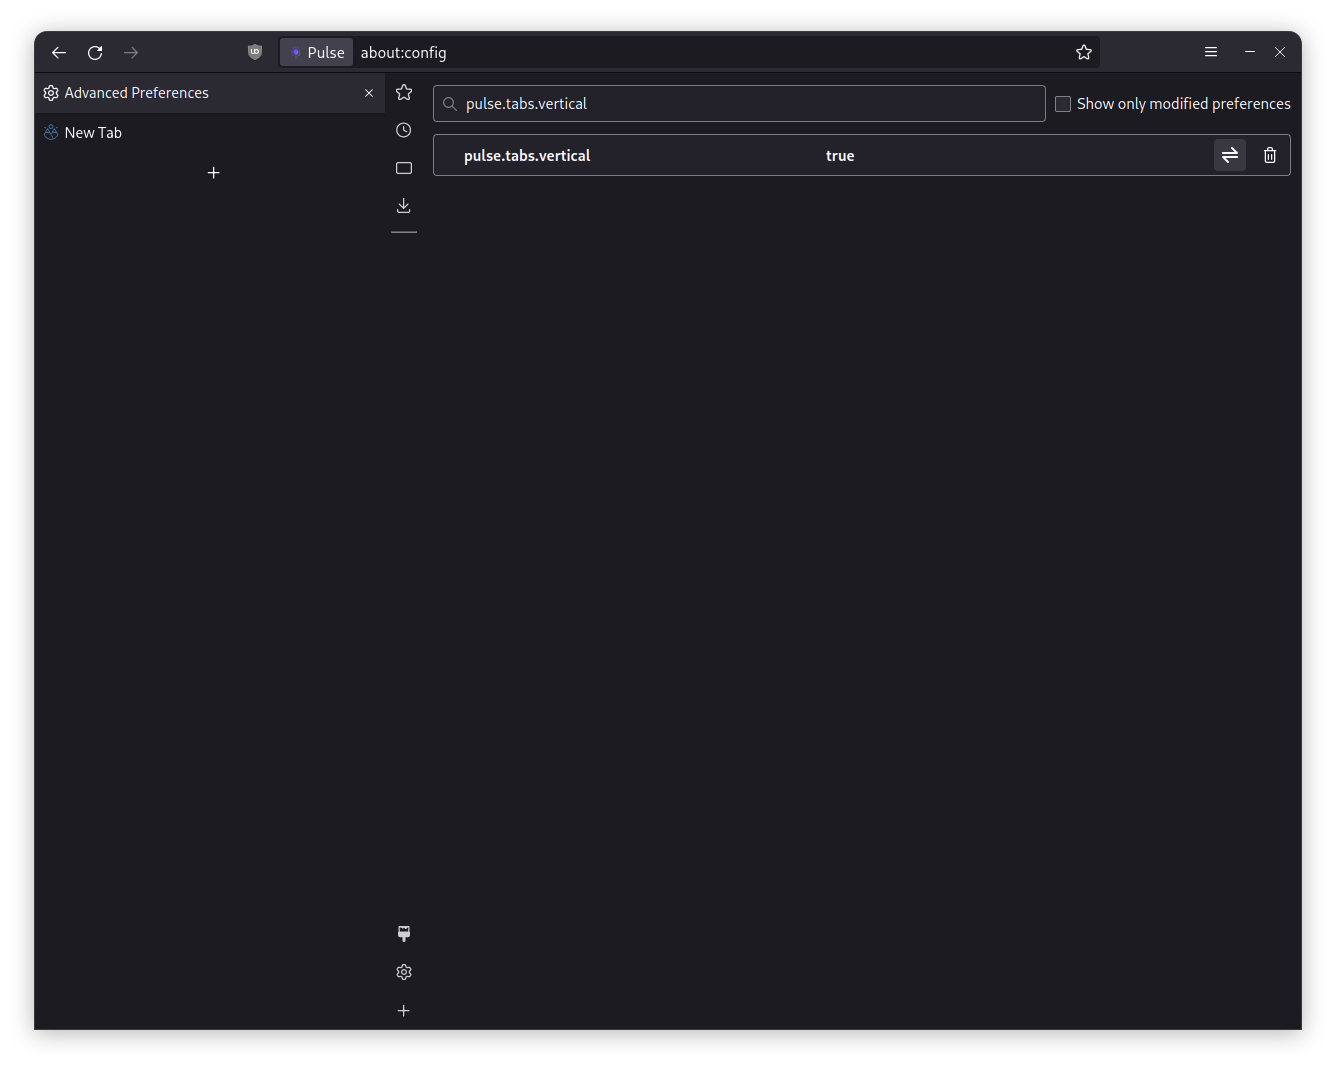
Task: Add a new tab with the sidebar plus
Action: coord(213,172)
